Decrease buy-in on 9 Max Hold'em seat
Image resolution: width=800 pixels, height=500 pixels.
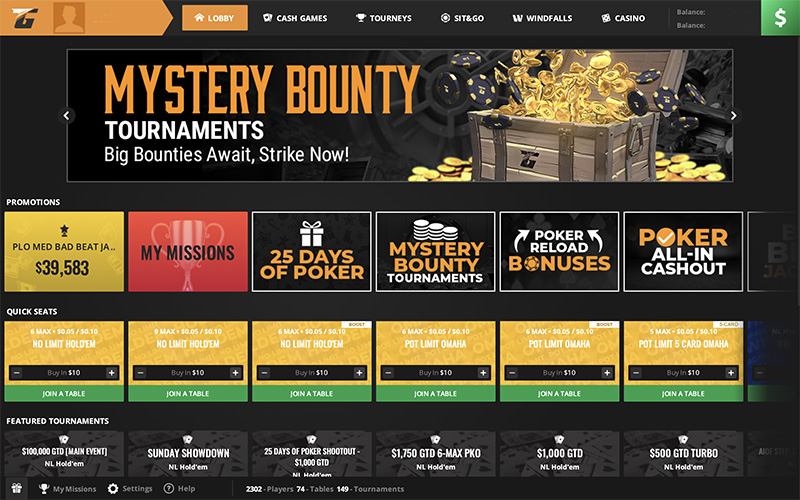click(x=141, y=373)
